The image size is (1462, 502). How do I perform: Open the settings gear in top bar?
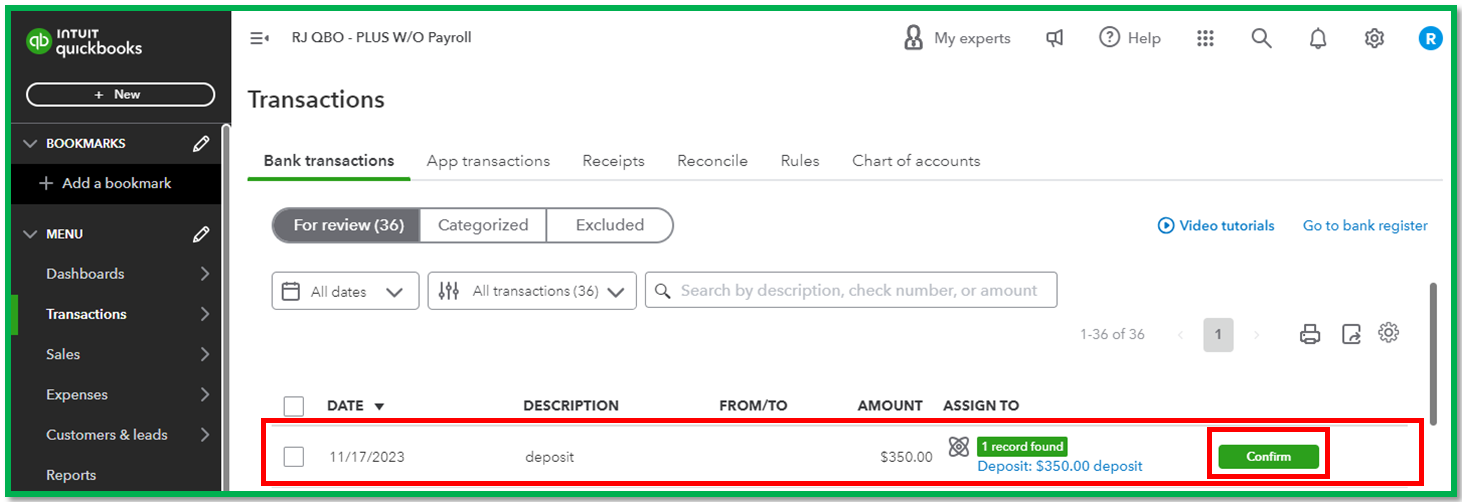1374,38
